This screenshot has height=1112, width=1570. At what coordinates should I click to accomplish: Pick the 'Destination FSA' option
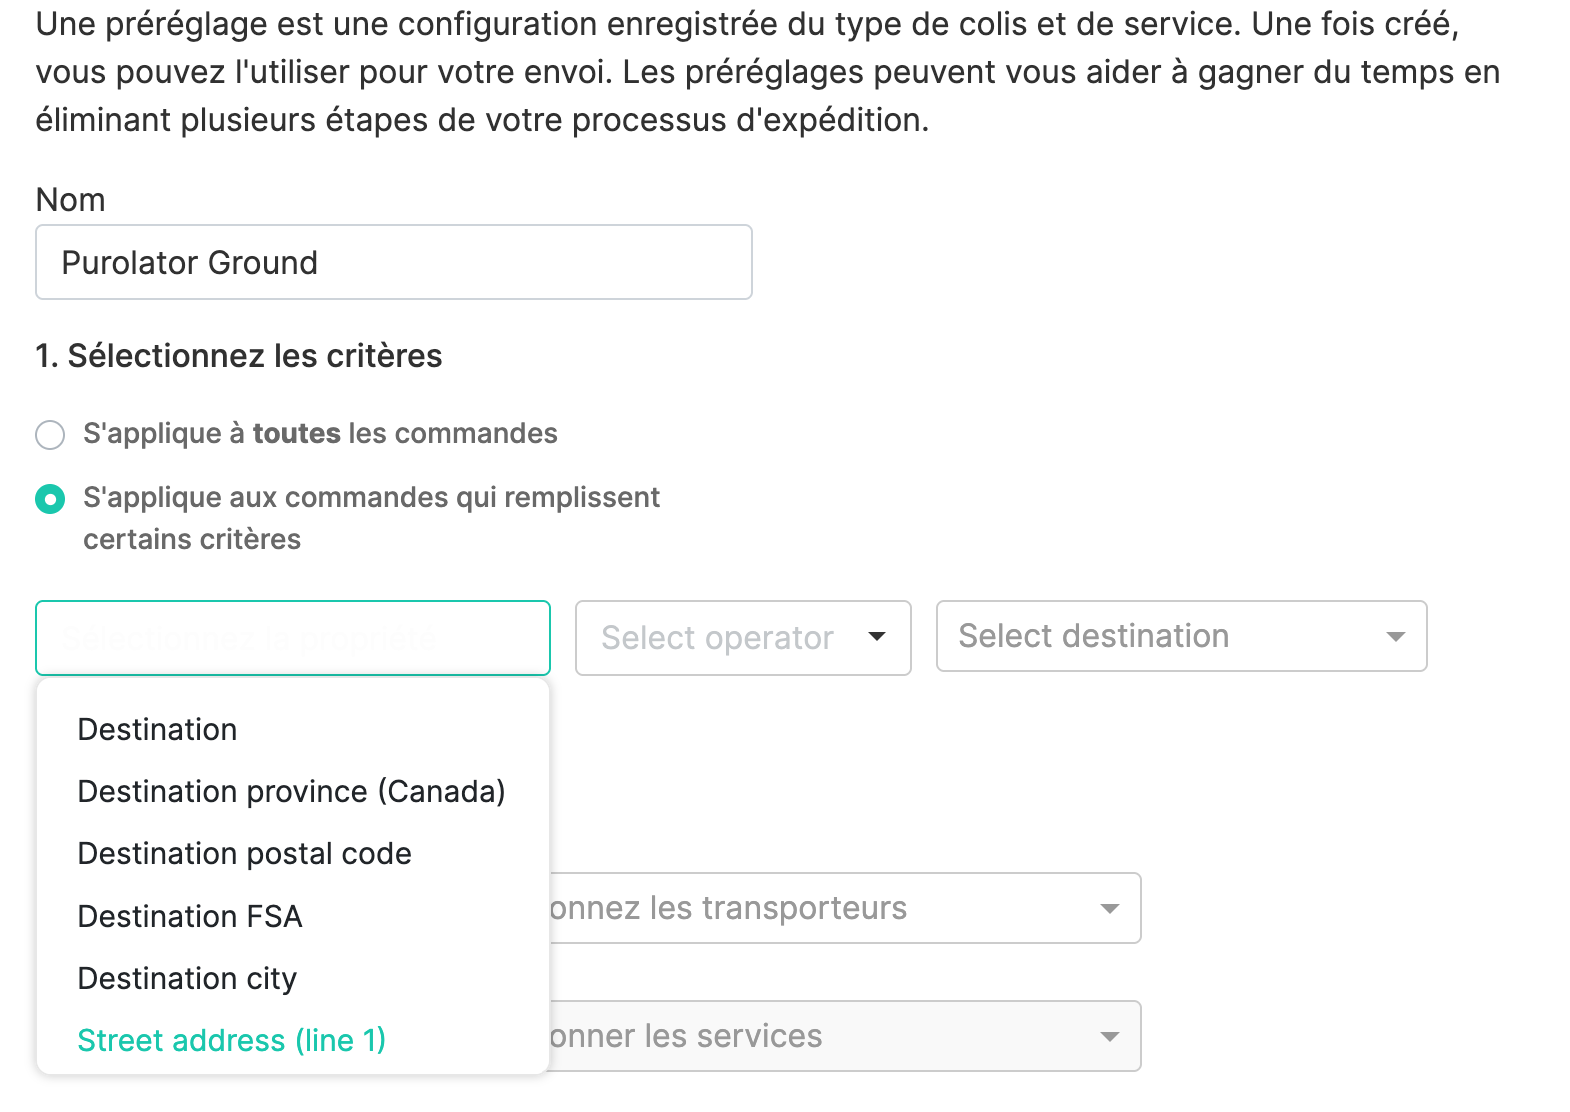tap(190, 917)
